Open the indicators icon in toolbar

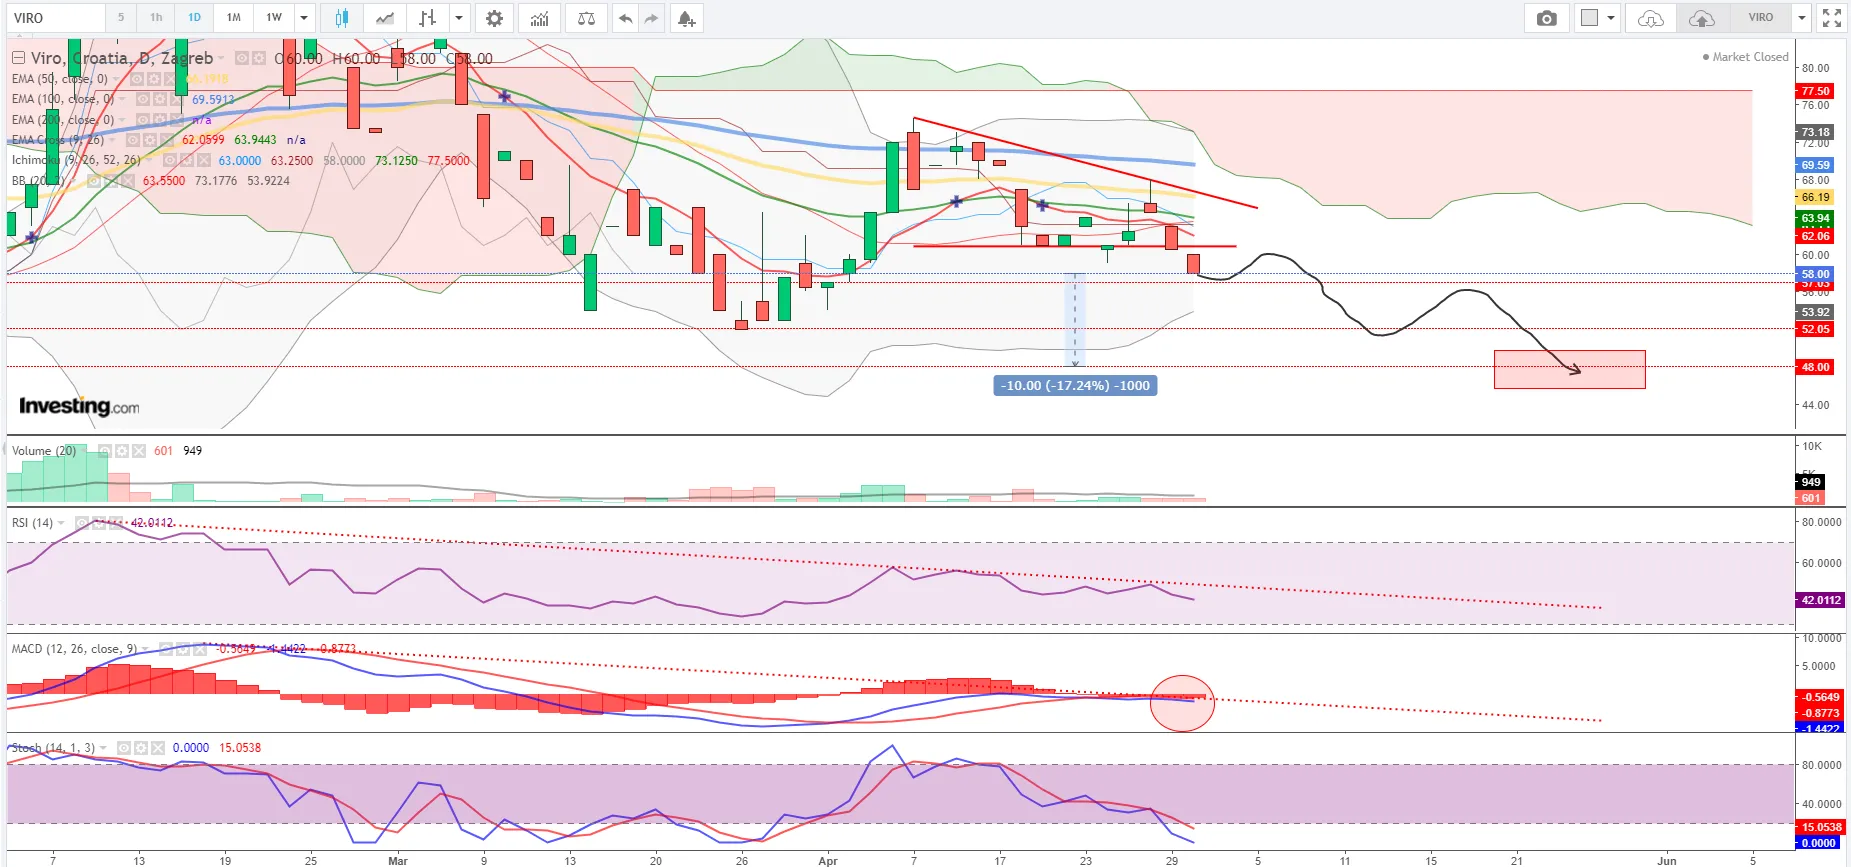click(540, 18)
